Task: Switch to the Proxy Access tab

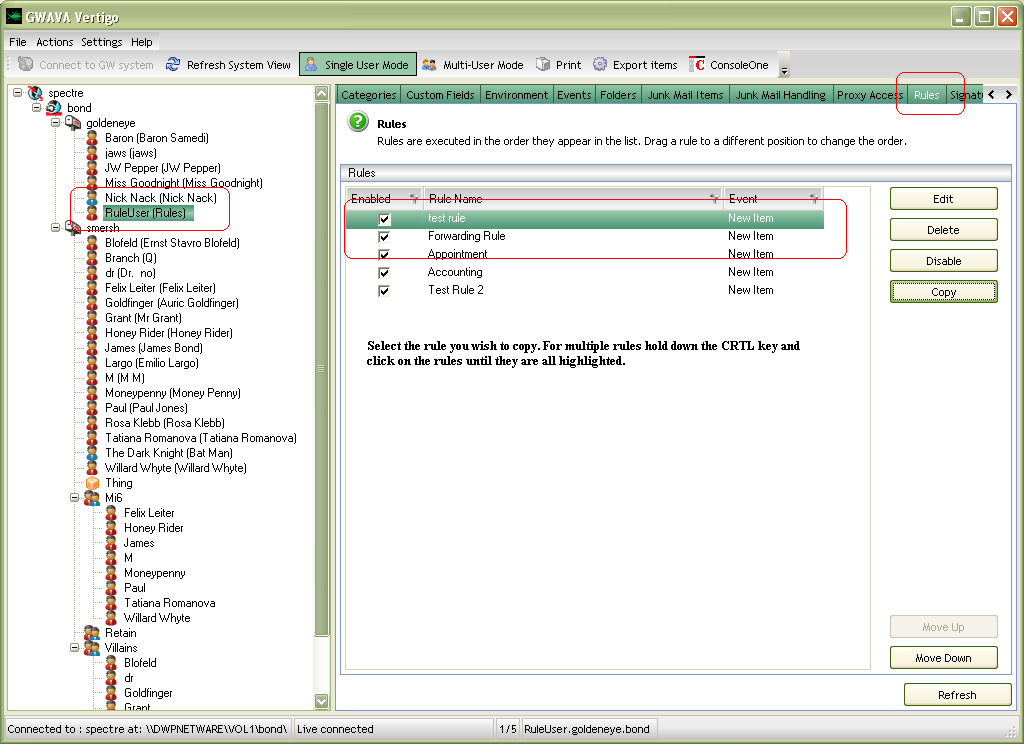Action: pos(869,95)
